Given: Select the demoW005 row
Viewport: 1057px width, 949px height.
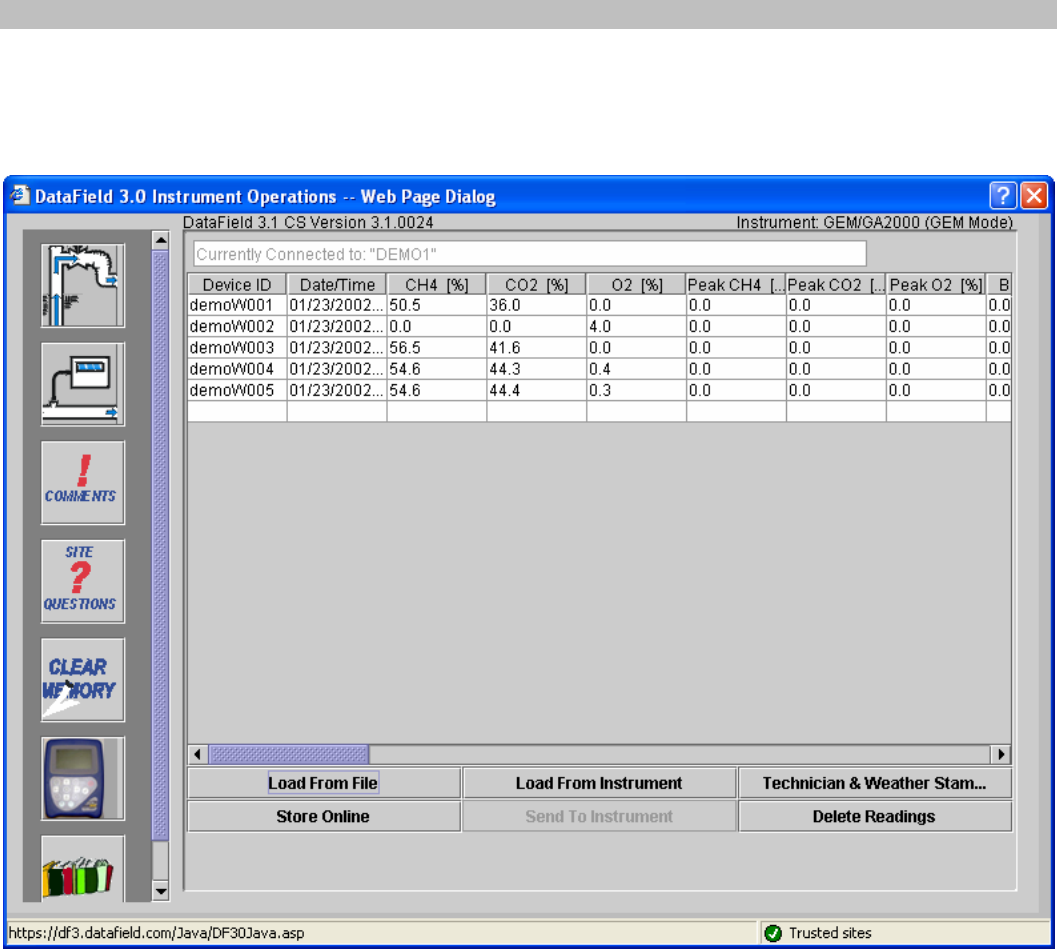Looking at the screenshot, I should (x=599, y=390).
